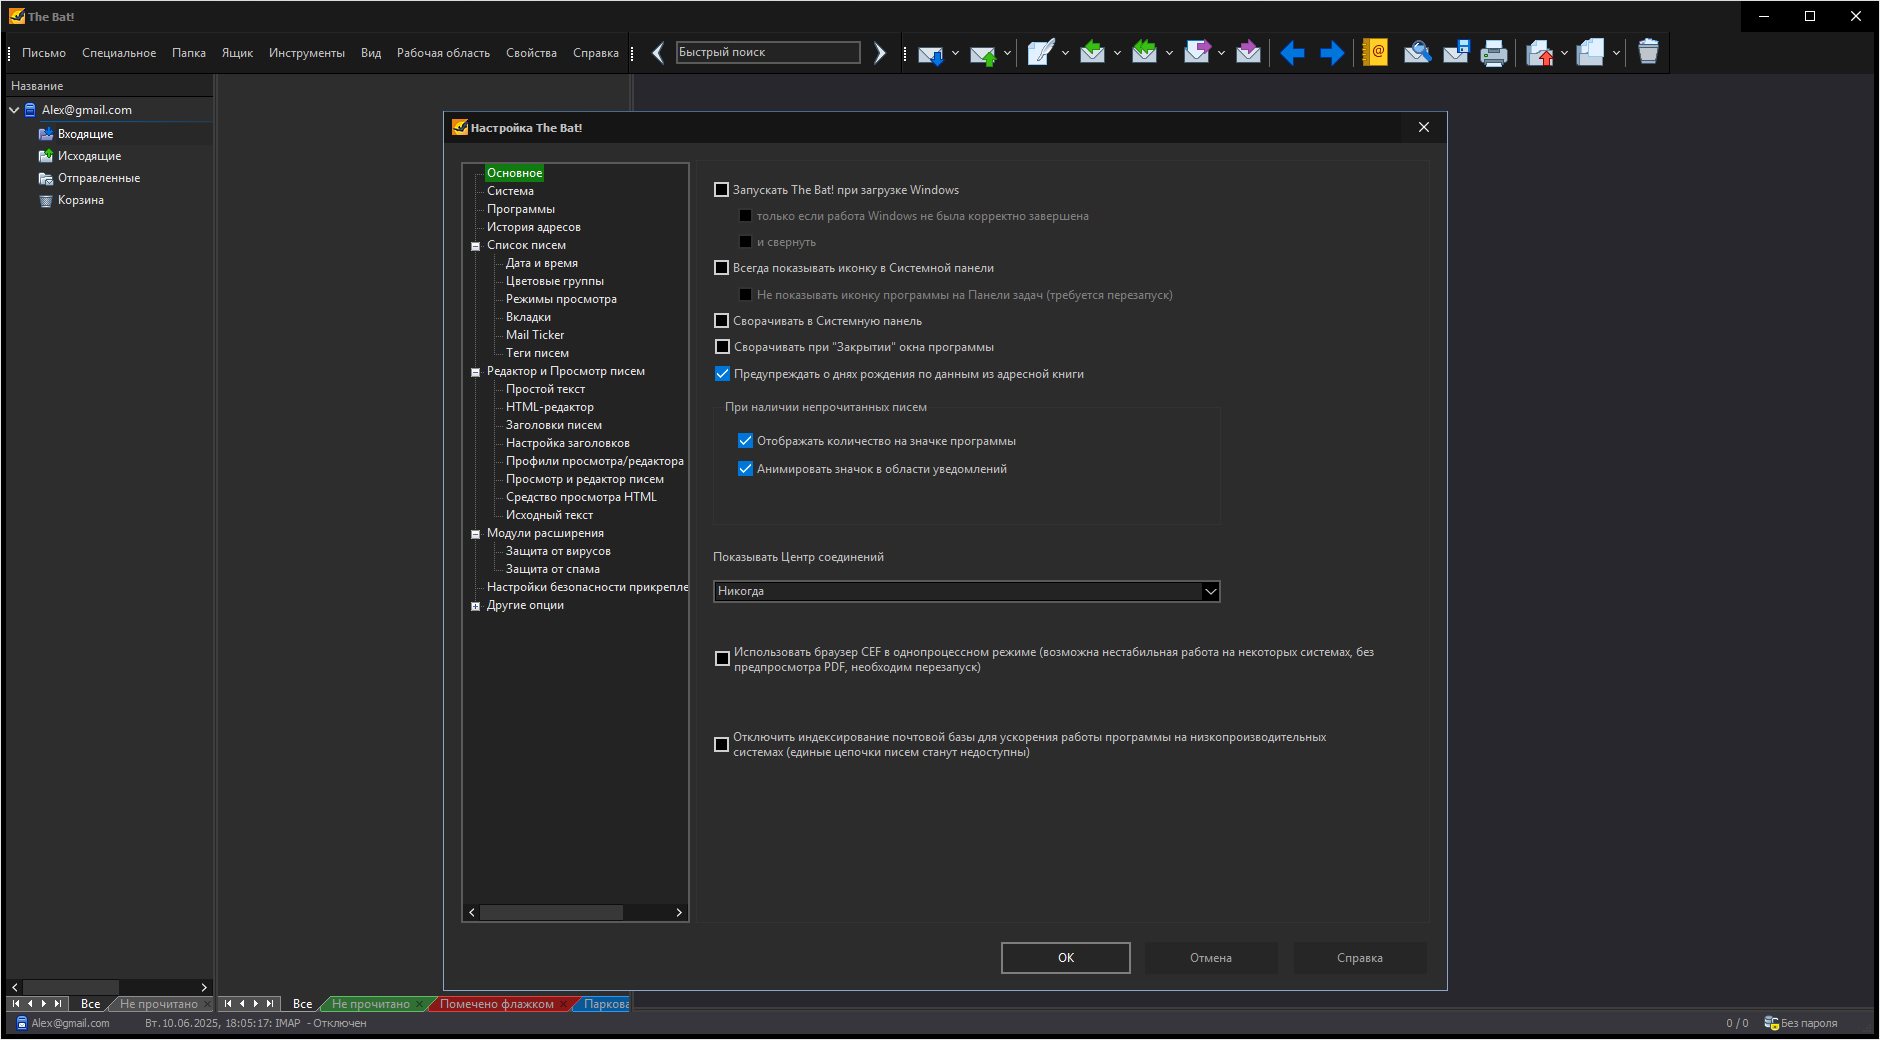Switch to the Помечено флажком tab
The height and width of the screenshot is (1040, 1880).
coord(496,1004)
